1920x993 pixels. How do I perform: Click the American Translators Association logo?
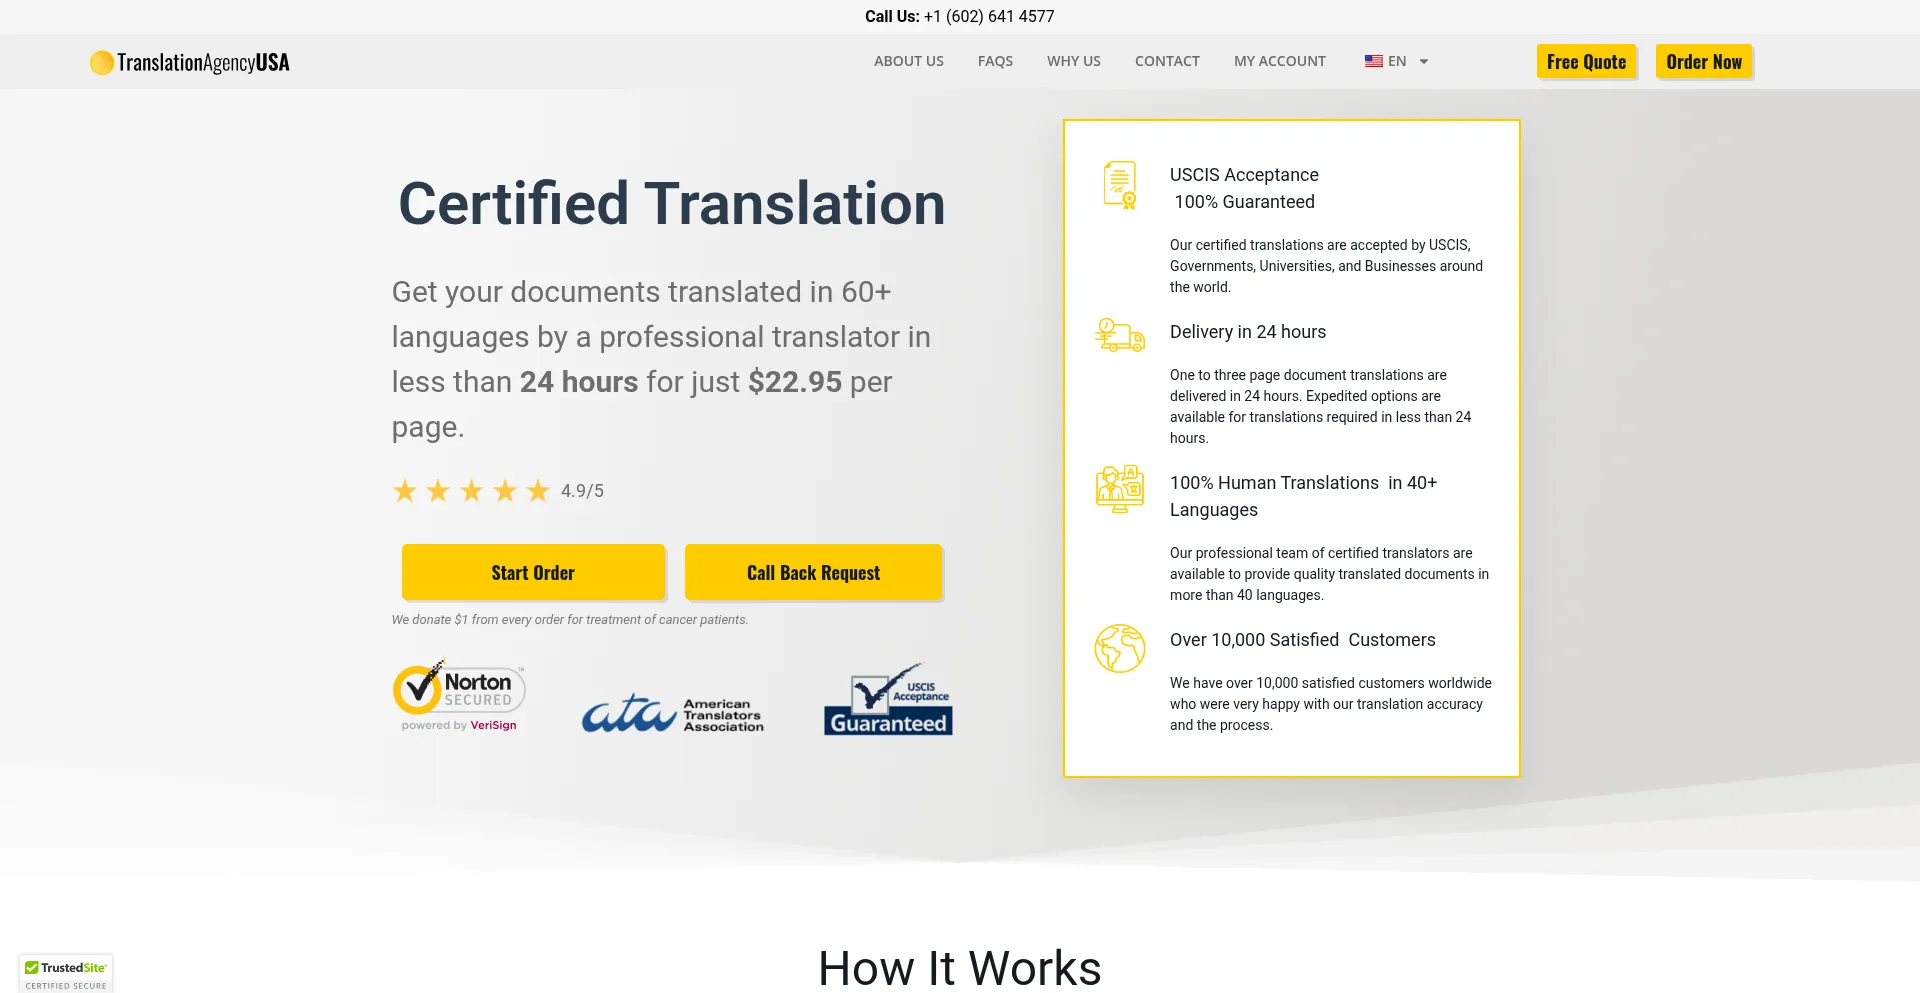tap(672, 714)
